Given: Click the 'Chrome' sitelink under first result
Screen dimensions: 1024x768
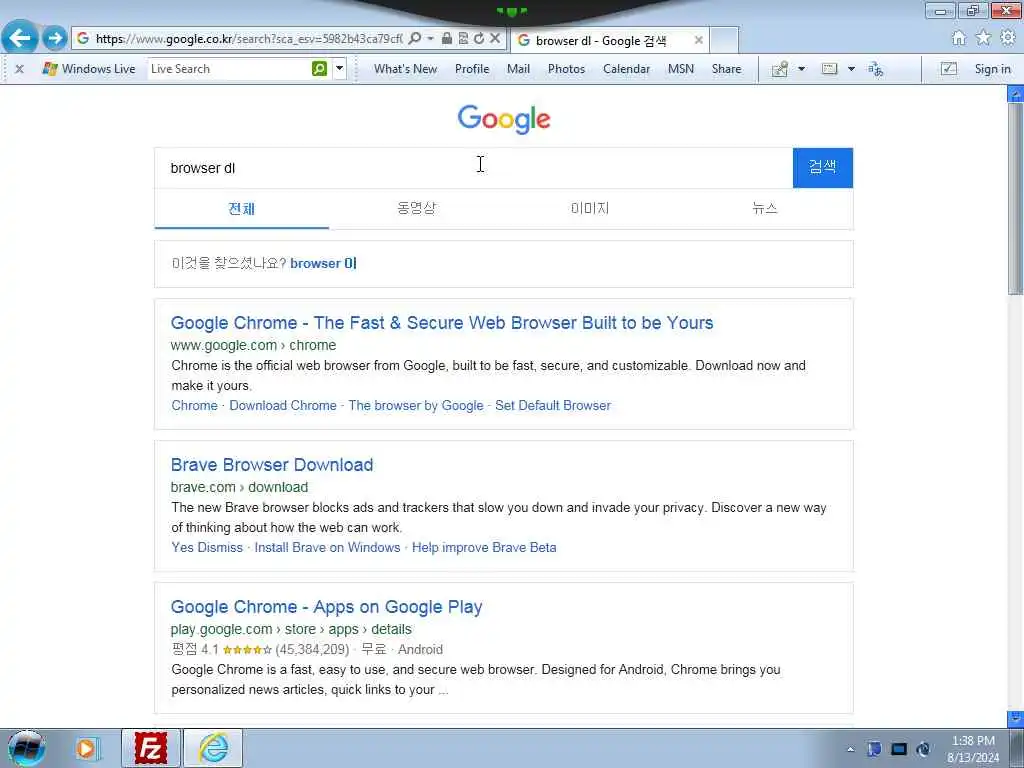Looking at the screenshot, I should click(x=194, y=406).
